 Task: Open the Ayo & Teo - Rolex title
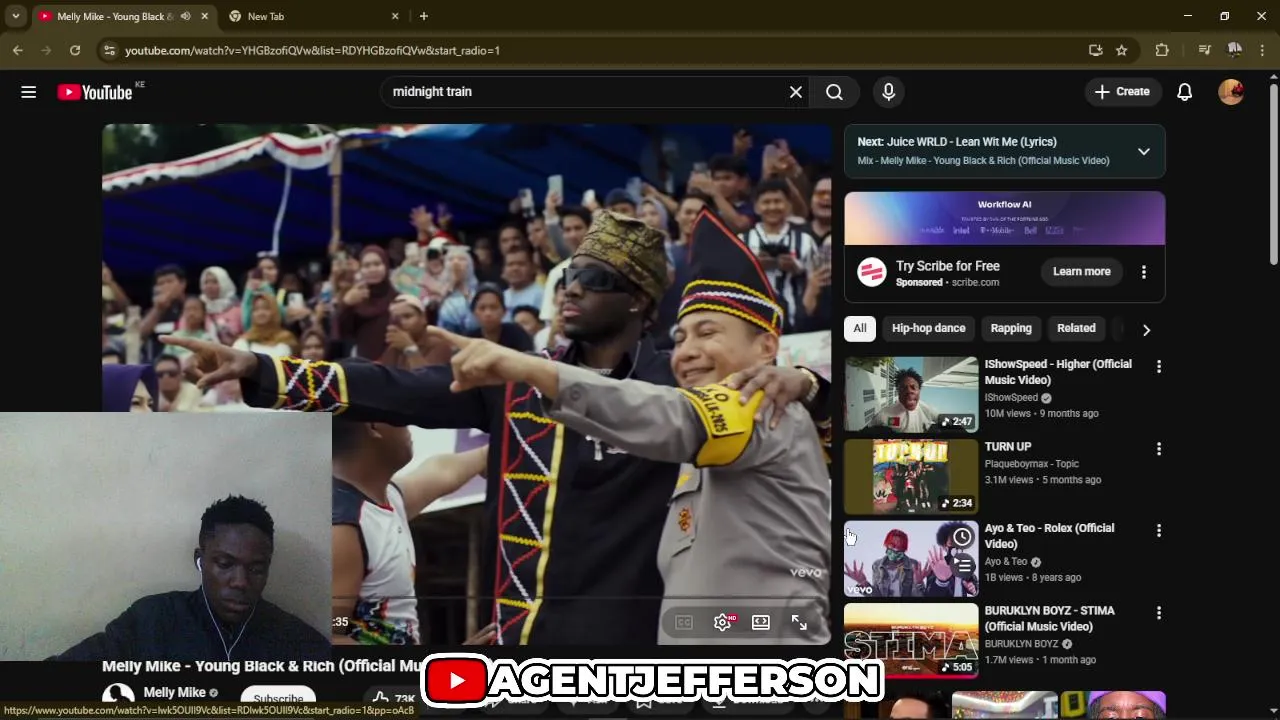(1049, 536)
